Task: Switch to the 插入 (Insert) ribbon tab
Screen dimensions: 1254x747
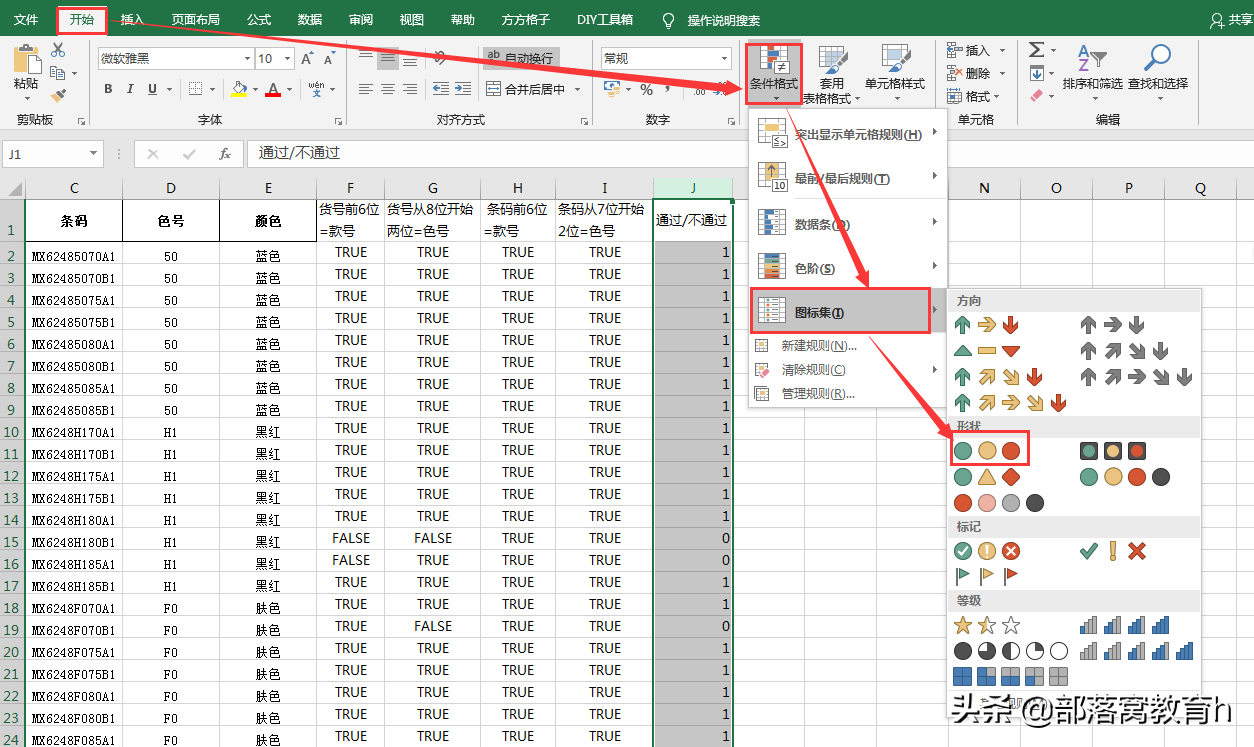Action: [x=132, y=20]
